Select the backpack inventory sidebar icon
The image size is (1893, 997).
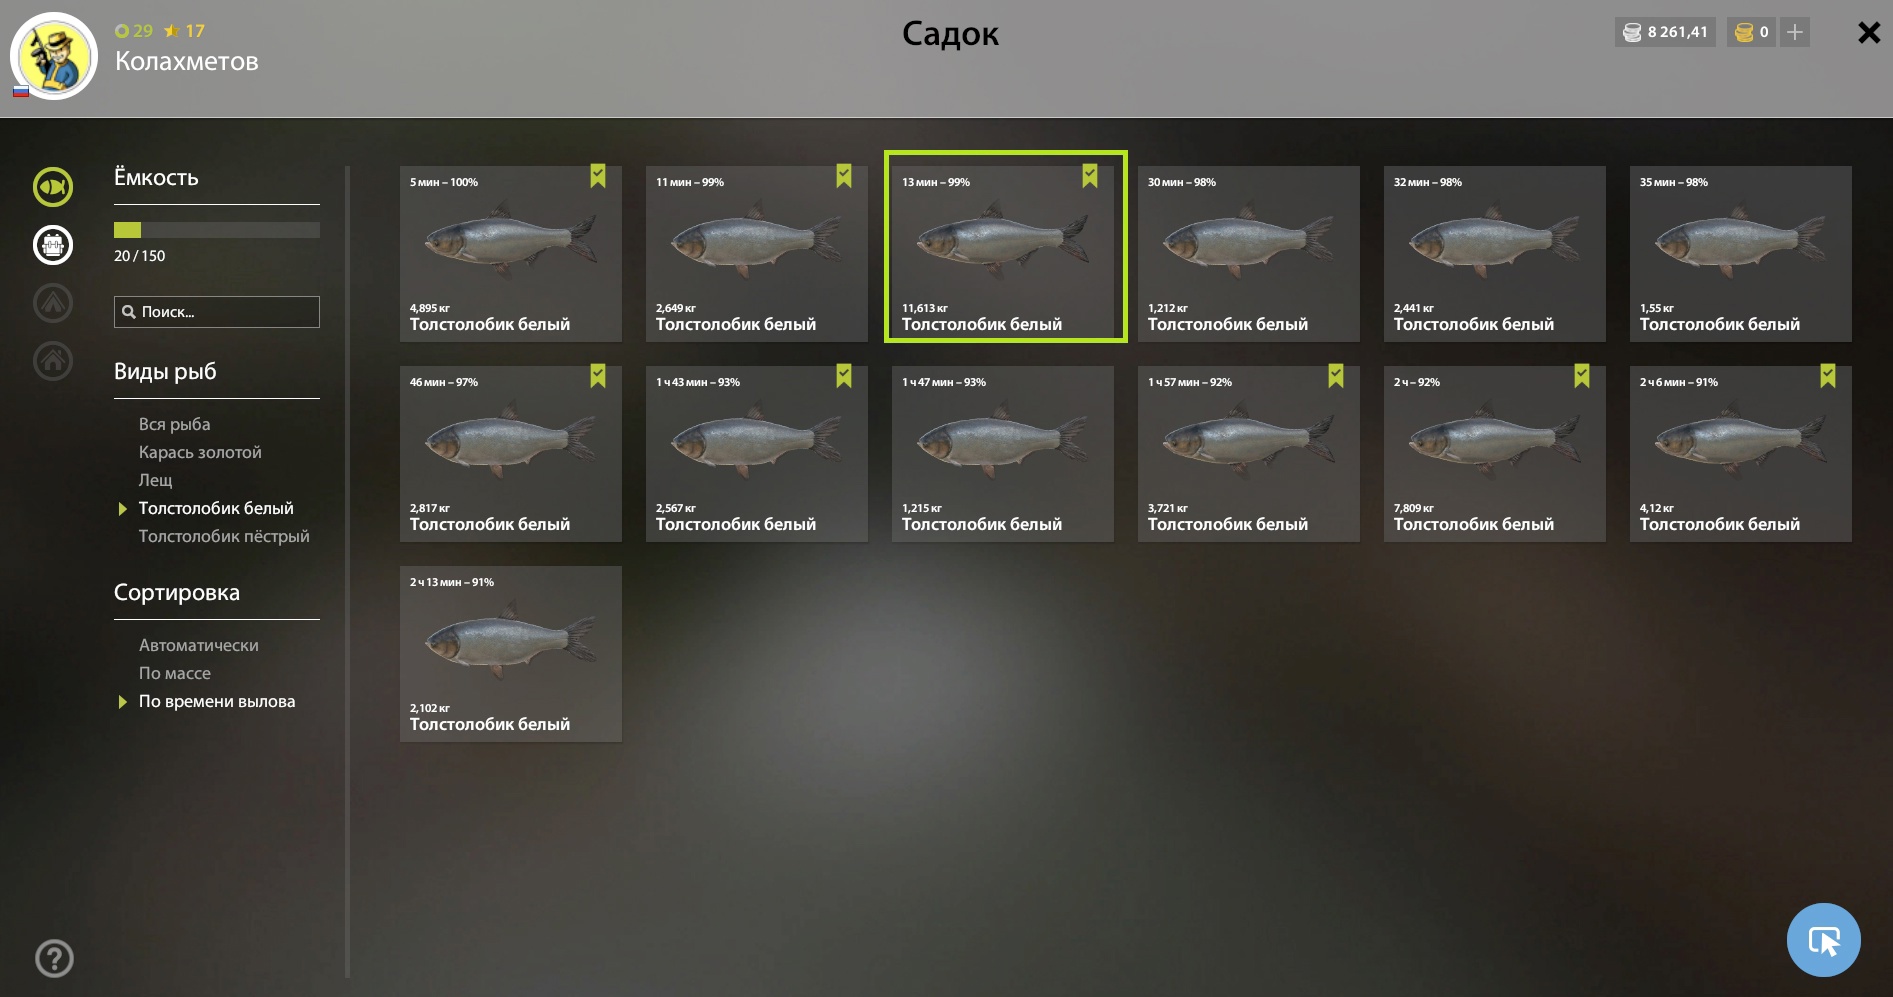53,245
